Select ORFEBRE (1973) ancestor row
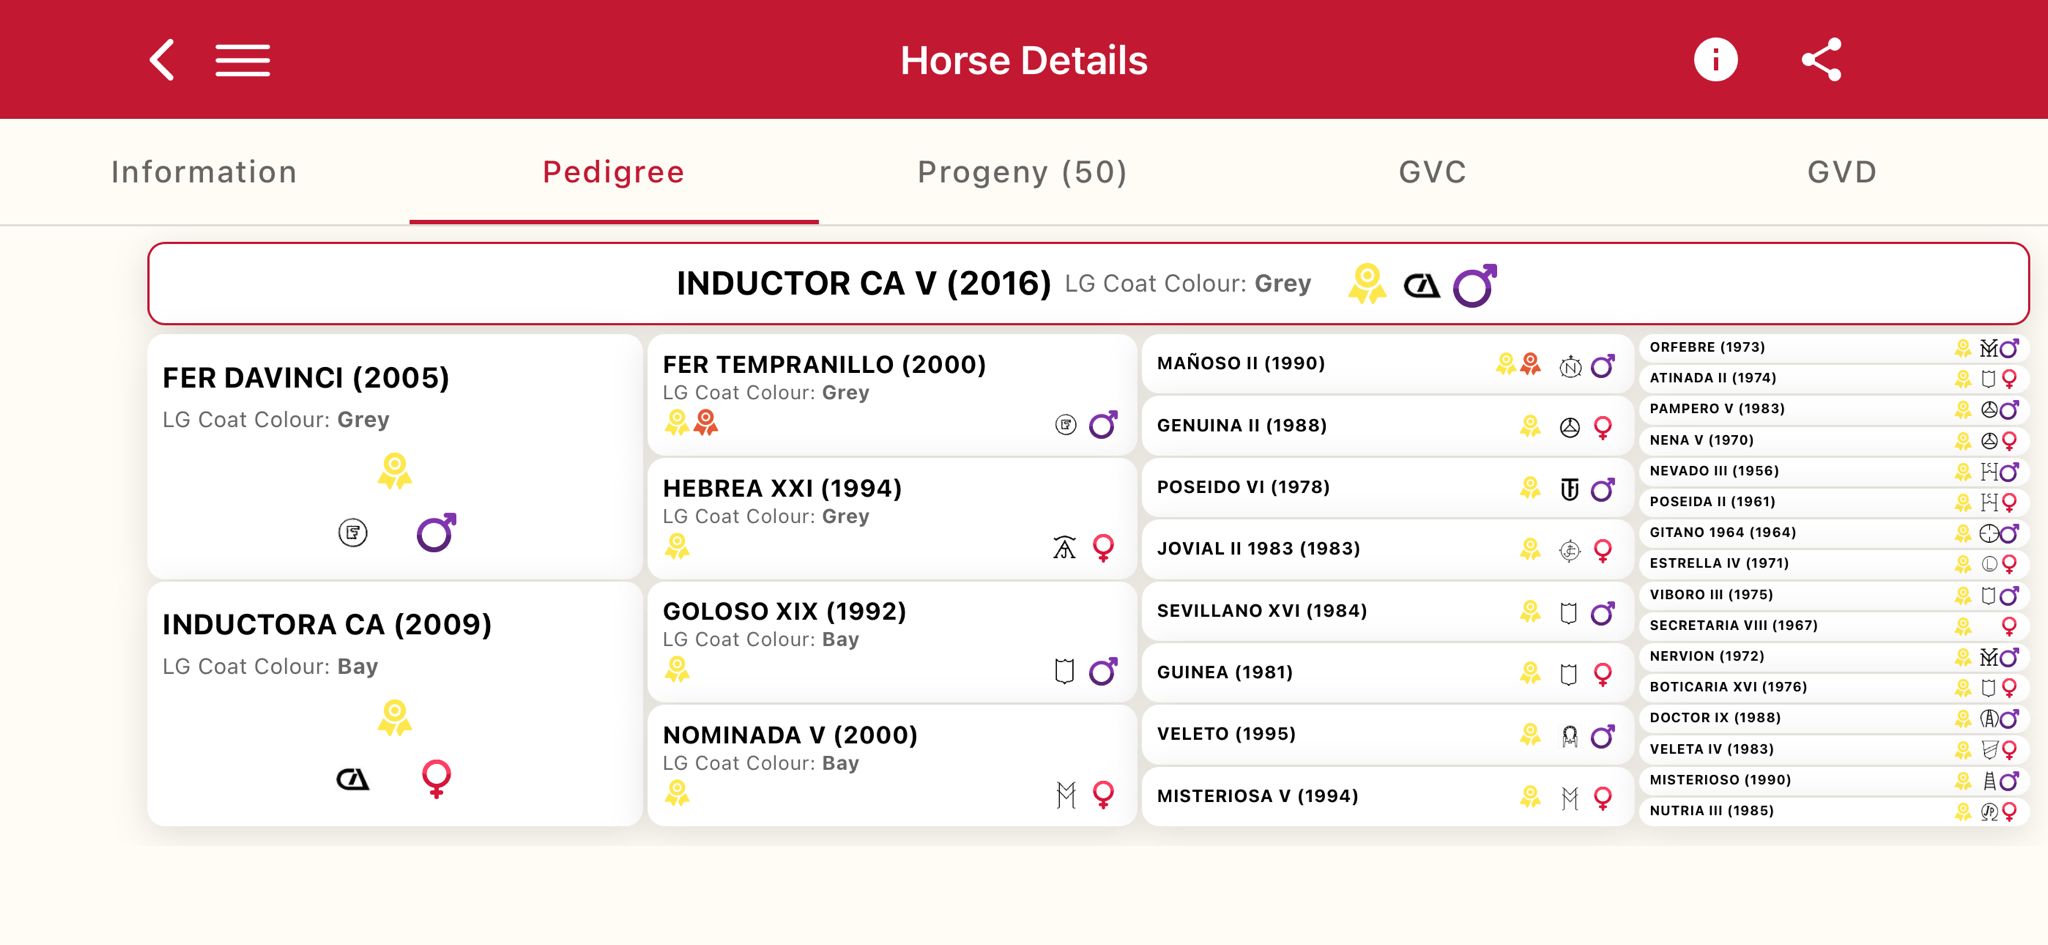 [x=1707, y=348]
